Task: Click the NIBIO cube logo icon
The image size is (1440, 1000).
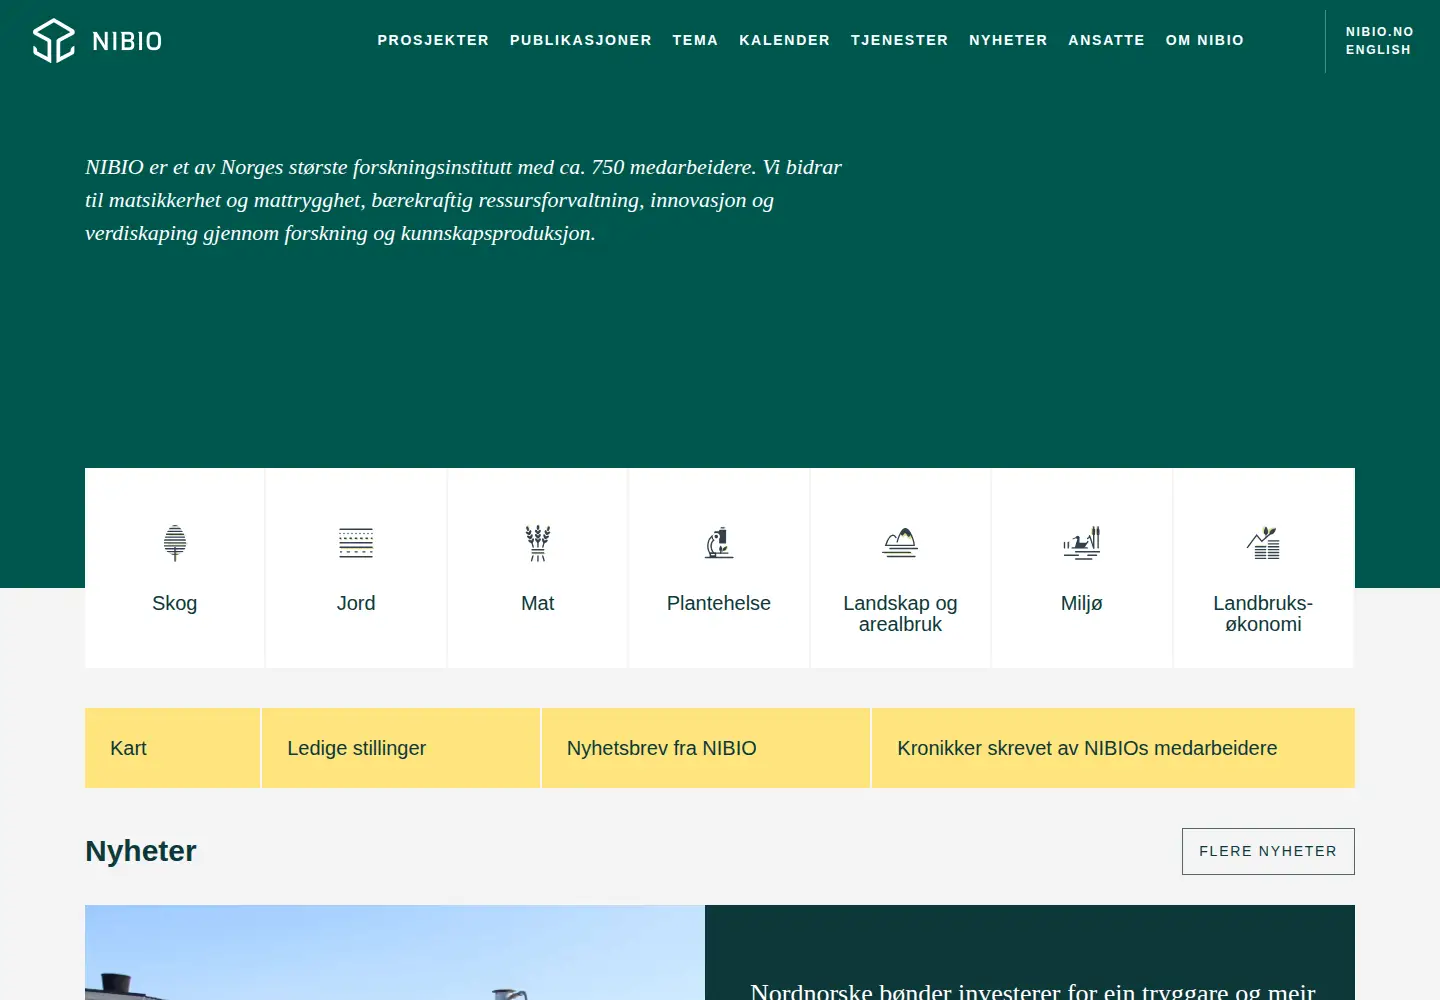Action: coord(54,41)
